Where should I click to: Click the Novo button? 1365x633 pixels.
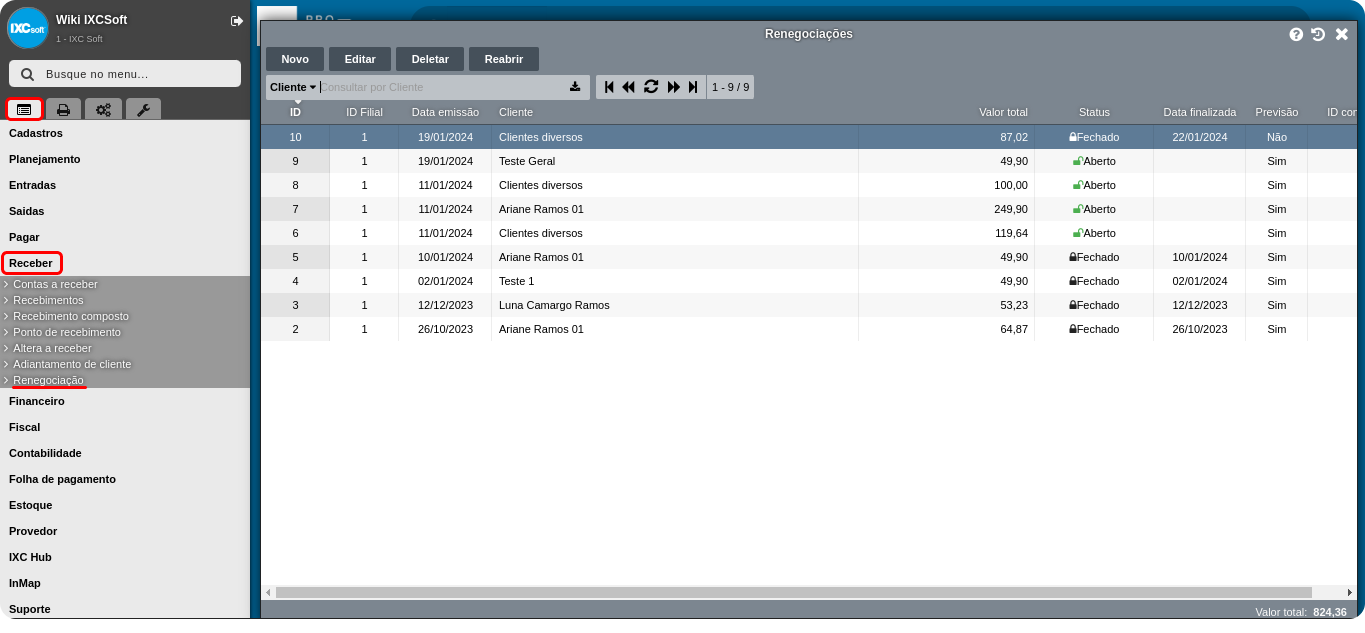295,59
